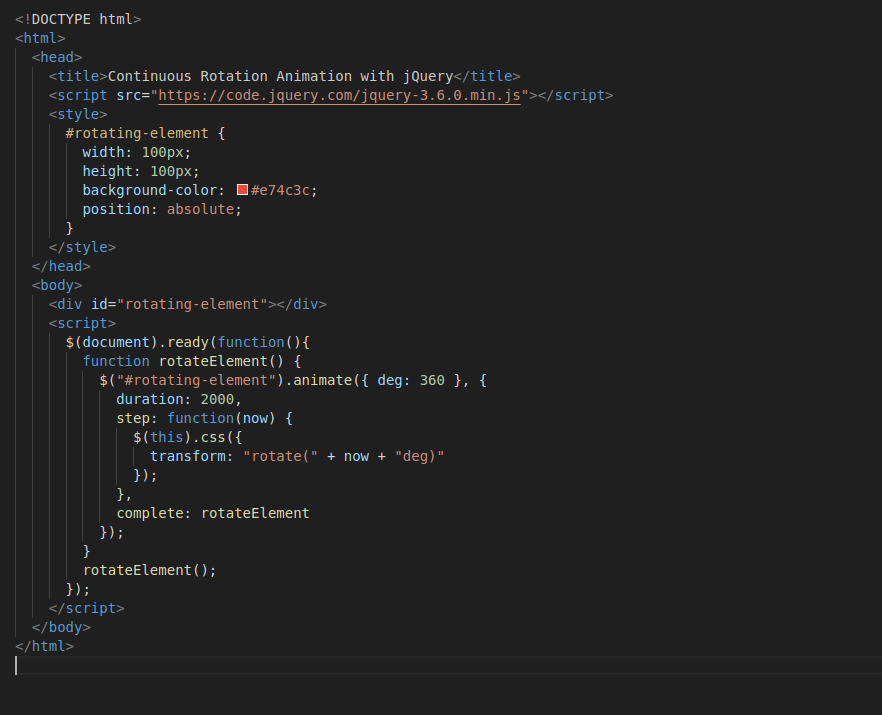Click the text cursor at the bottom empty line
Viewport: 882px width, 715px height.
point(17,666)
